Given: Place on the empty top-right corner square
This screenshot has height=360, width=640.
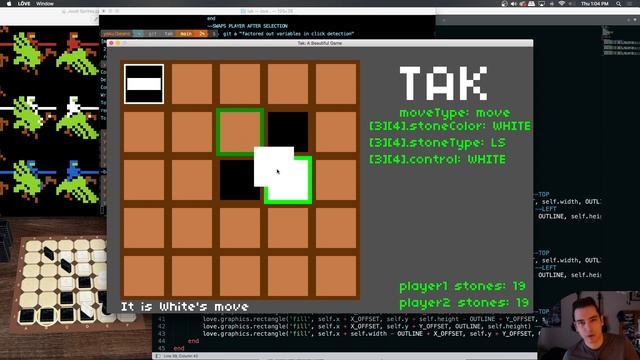Looking at the screenshot, I should 336,84.
